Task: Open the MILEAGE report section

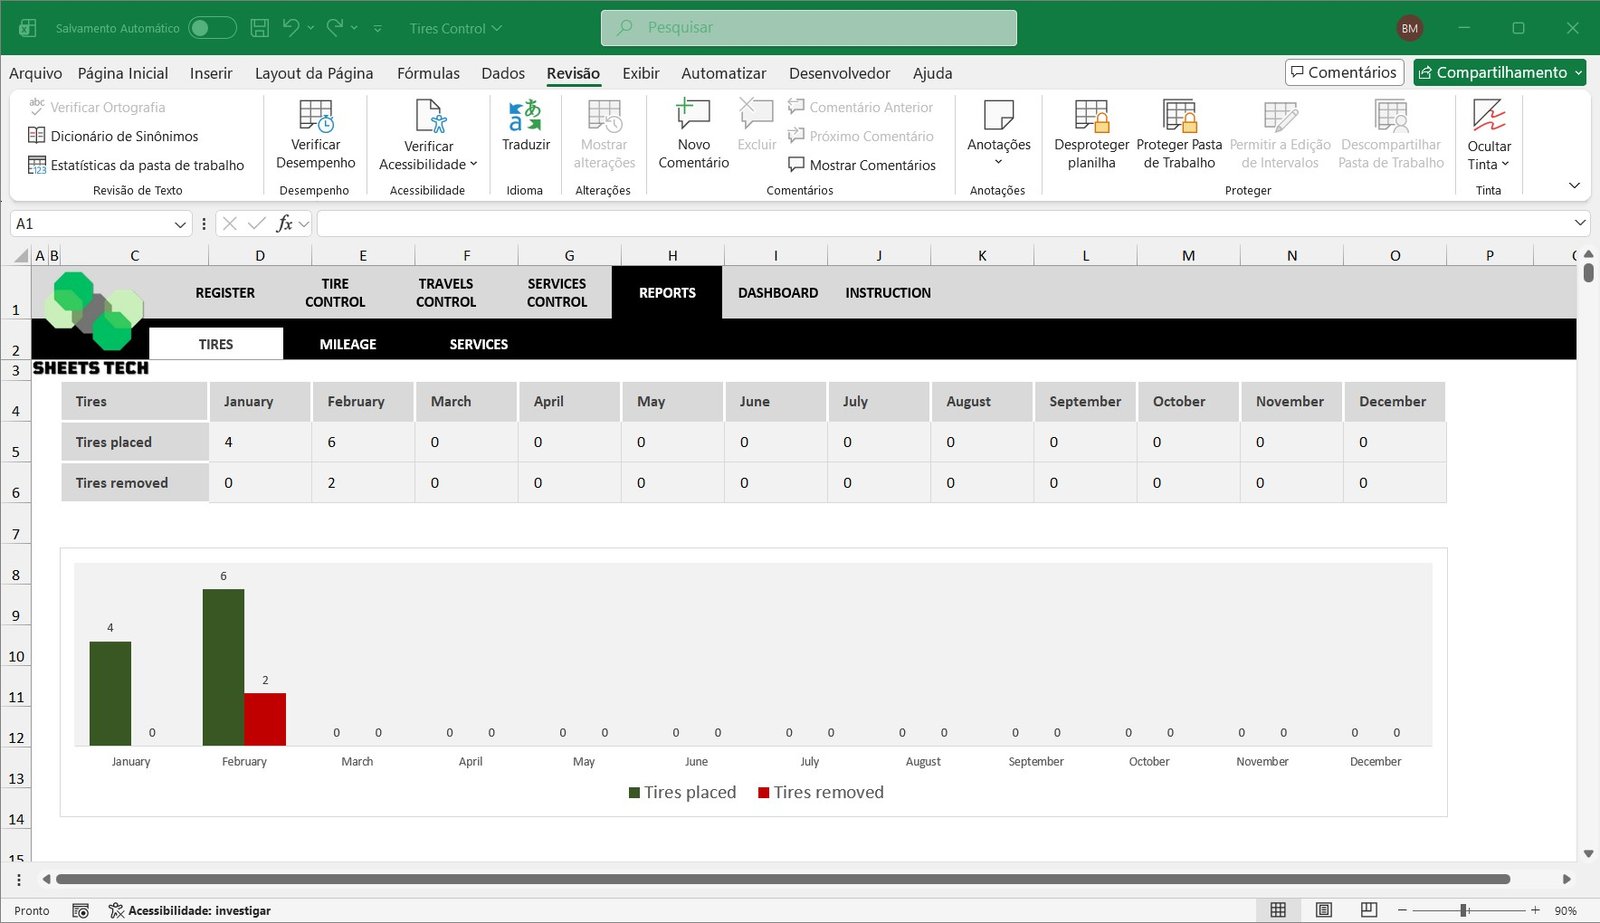Action: 348,344
